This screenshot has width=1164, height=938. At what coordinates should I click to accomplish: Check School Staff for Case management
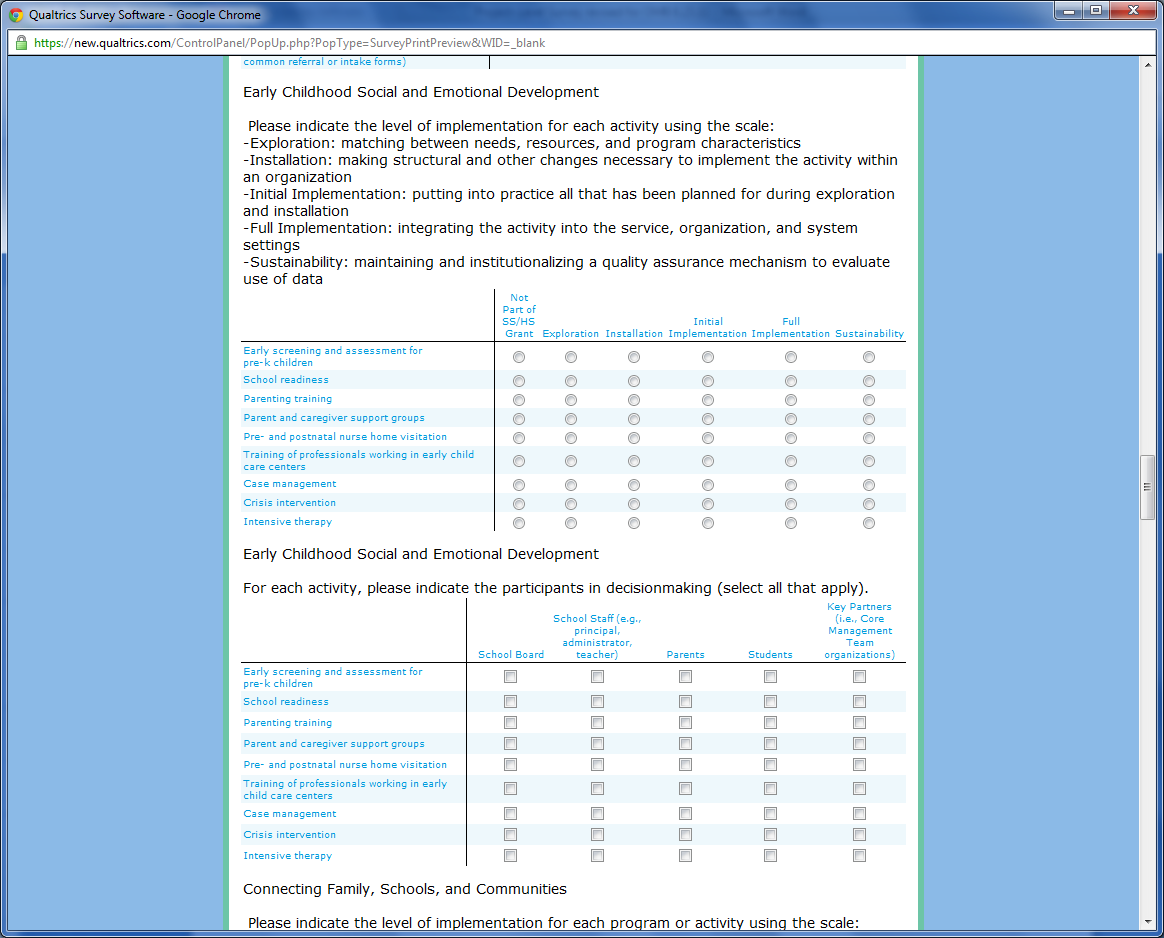(597, 814)
